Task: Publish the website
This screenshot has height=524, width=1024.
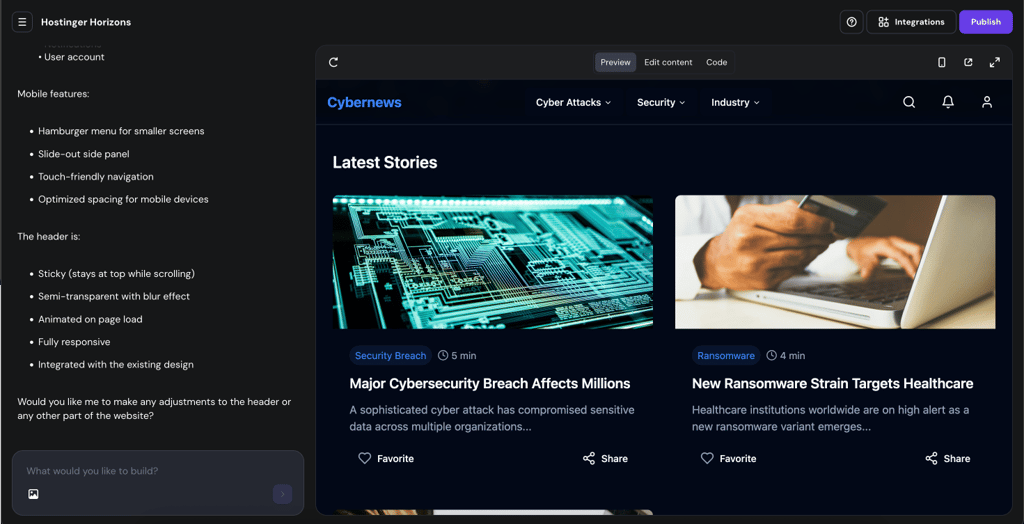Action: (x=985, y=22)
